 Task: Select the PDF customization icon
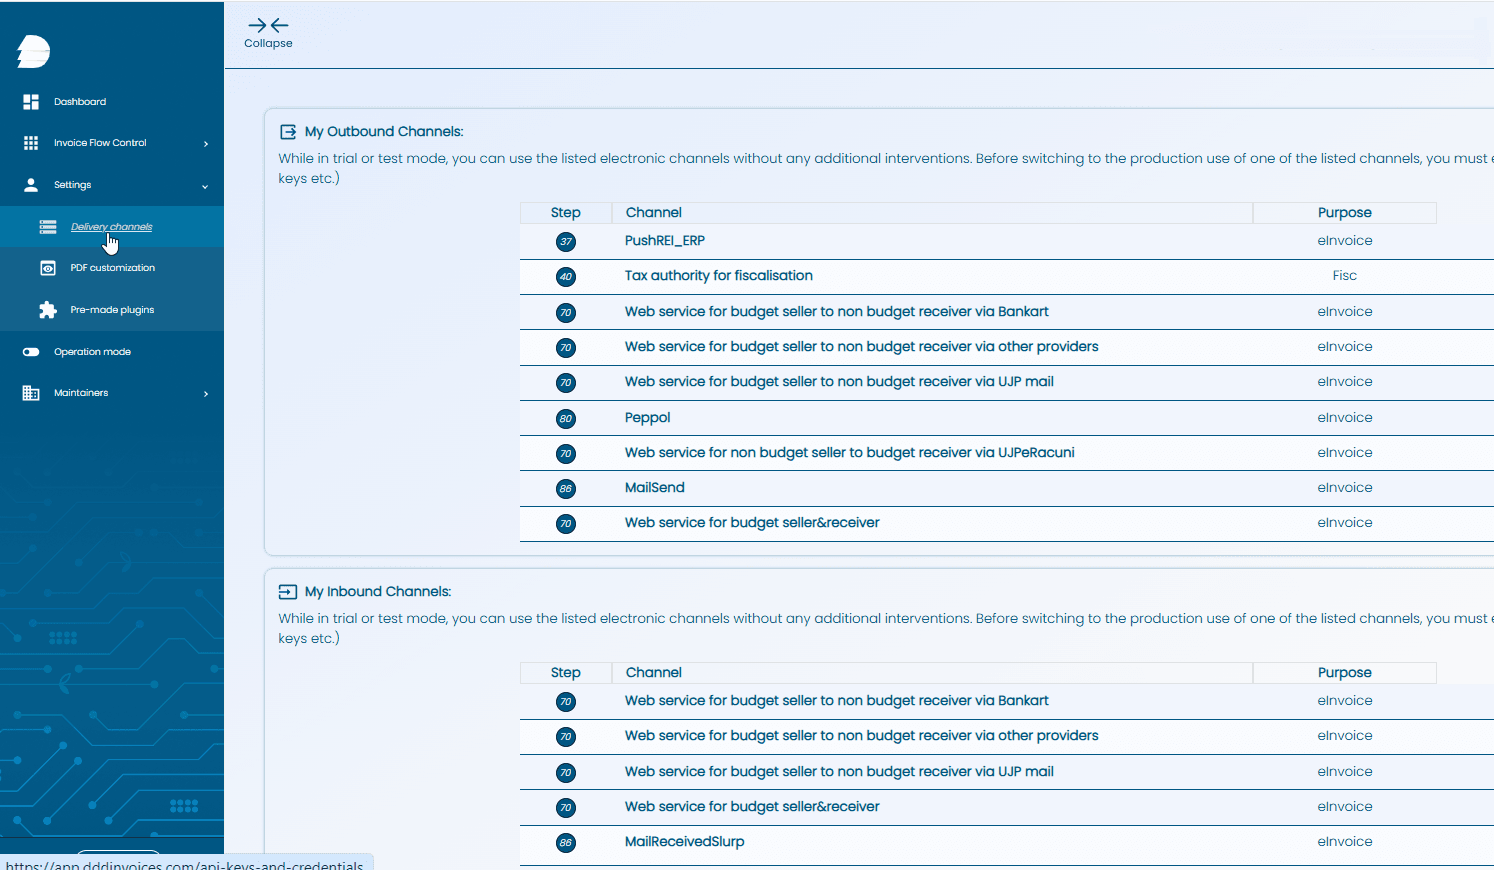(47, 267)
